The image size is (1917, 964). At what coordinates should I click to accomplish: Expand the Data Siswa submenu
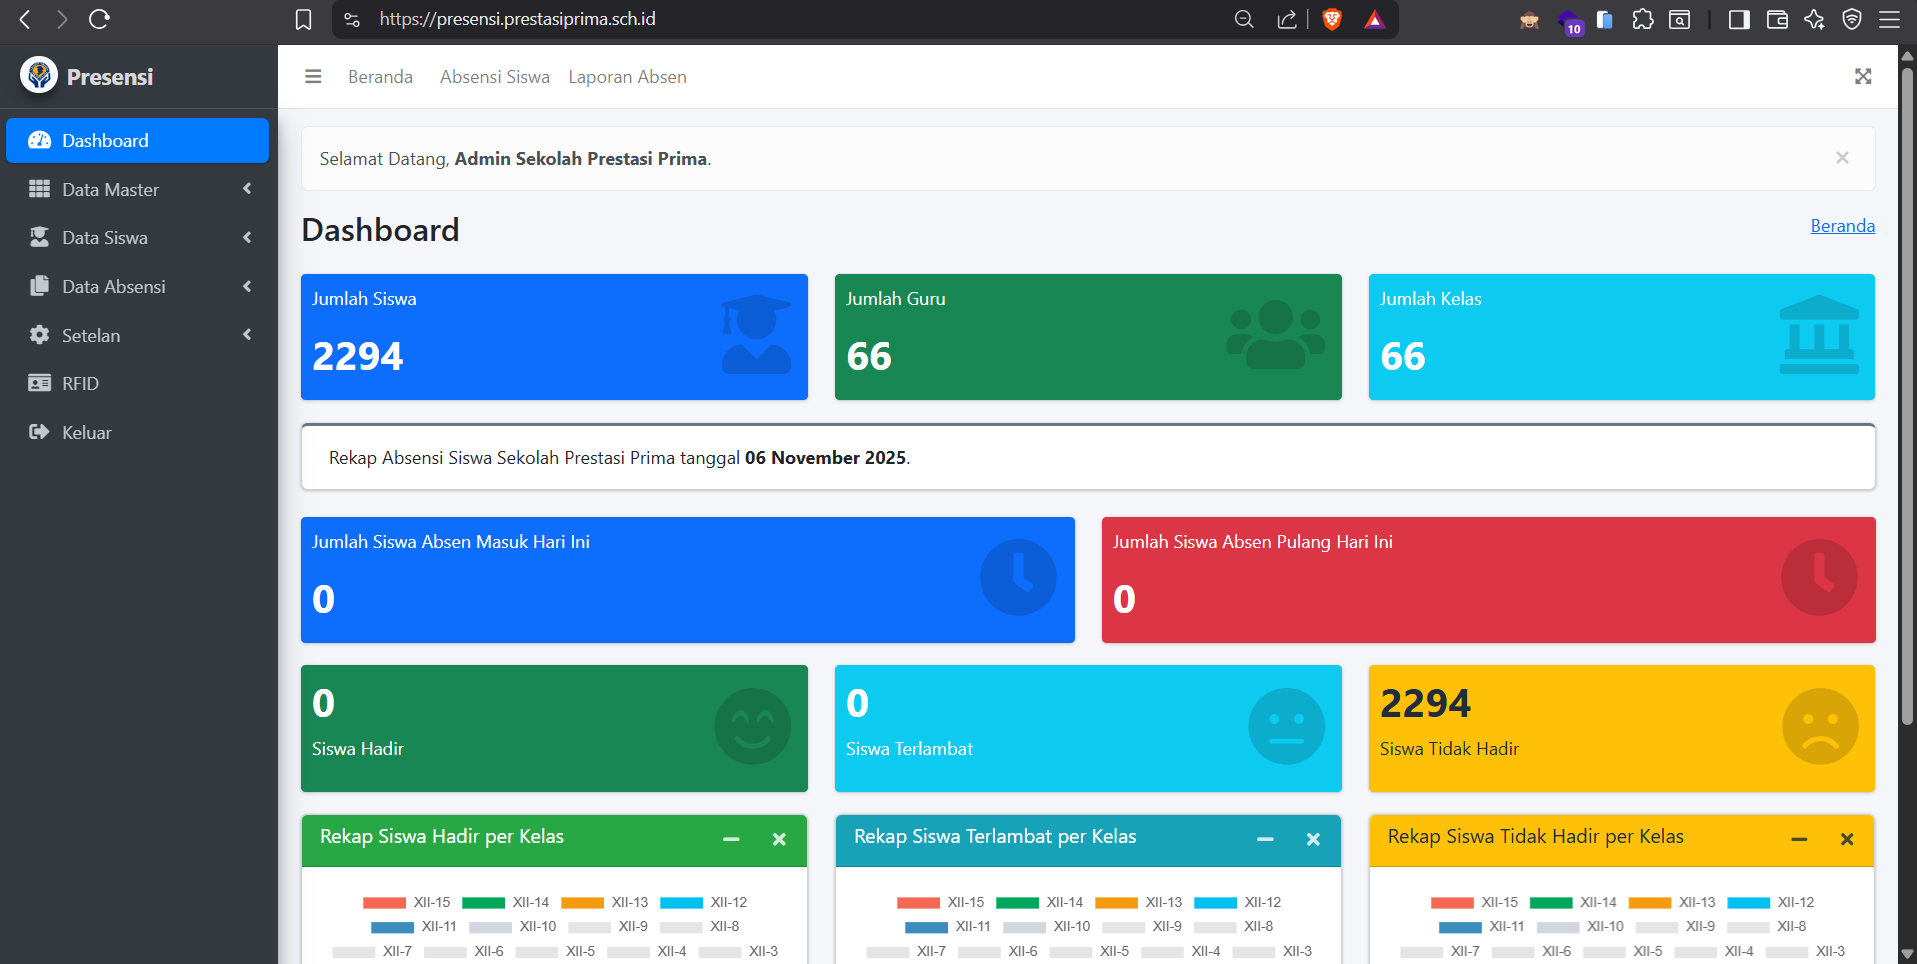(x=246, y=237)
